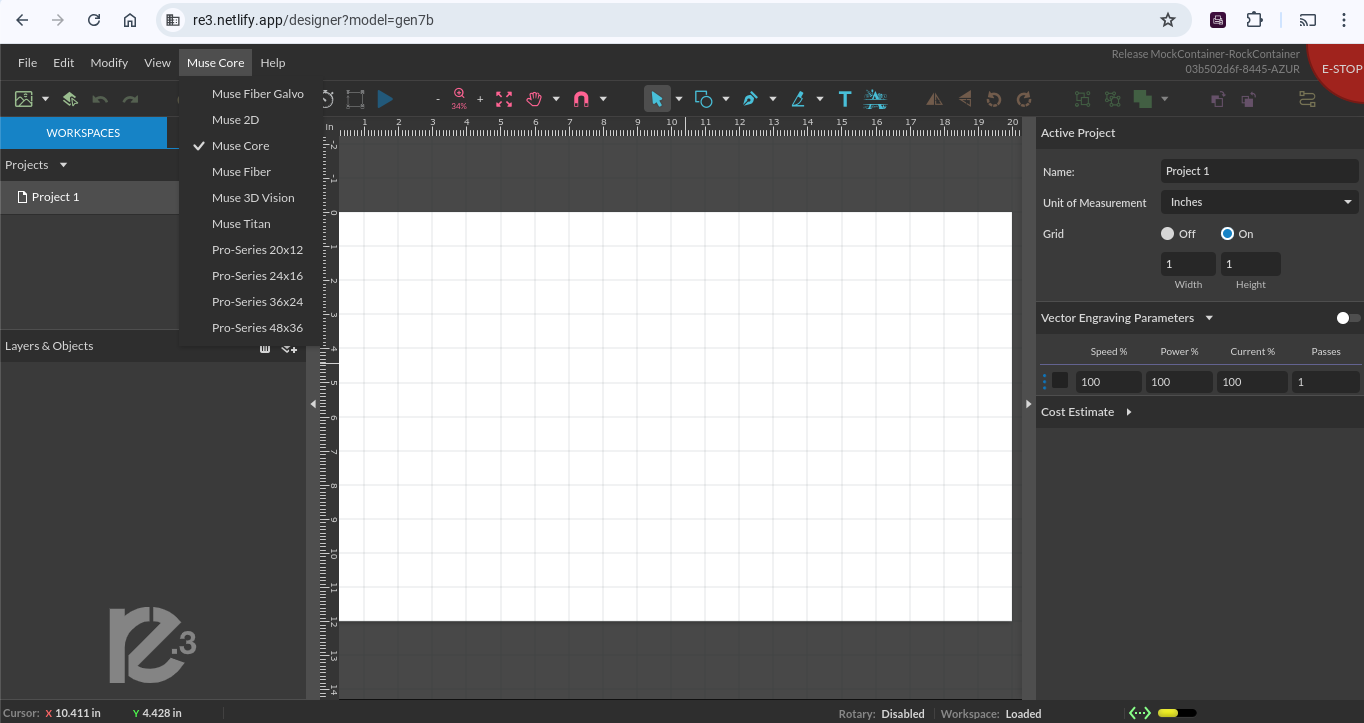This screenshot has height=723, width=1364.
Task: Open the pen tool dropdown arrow
Action: (773, 99)
